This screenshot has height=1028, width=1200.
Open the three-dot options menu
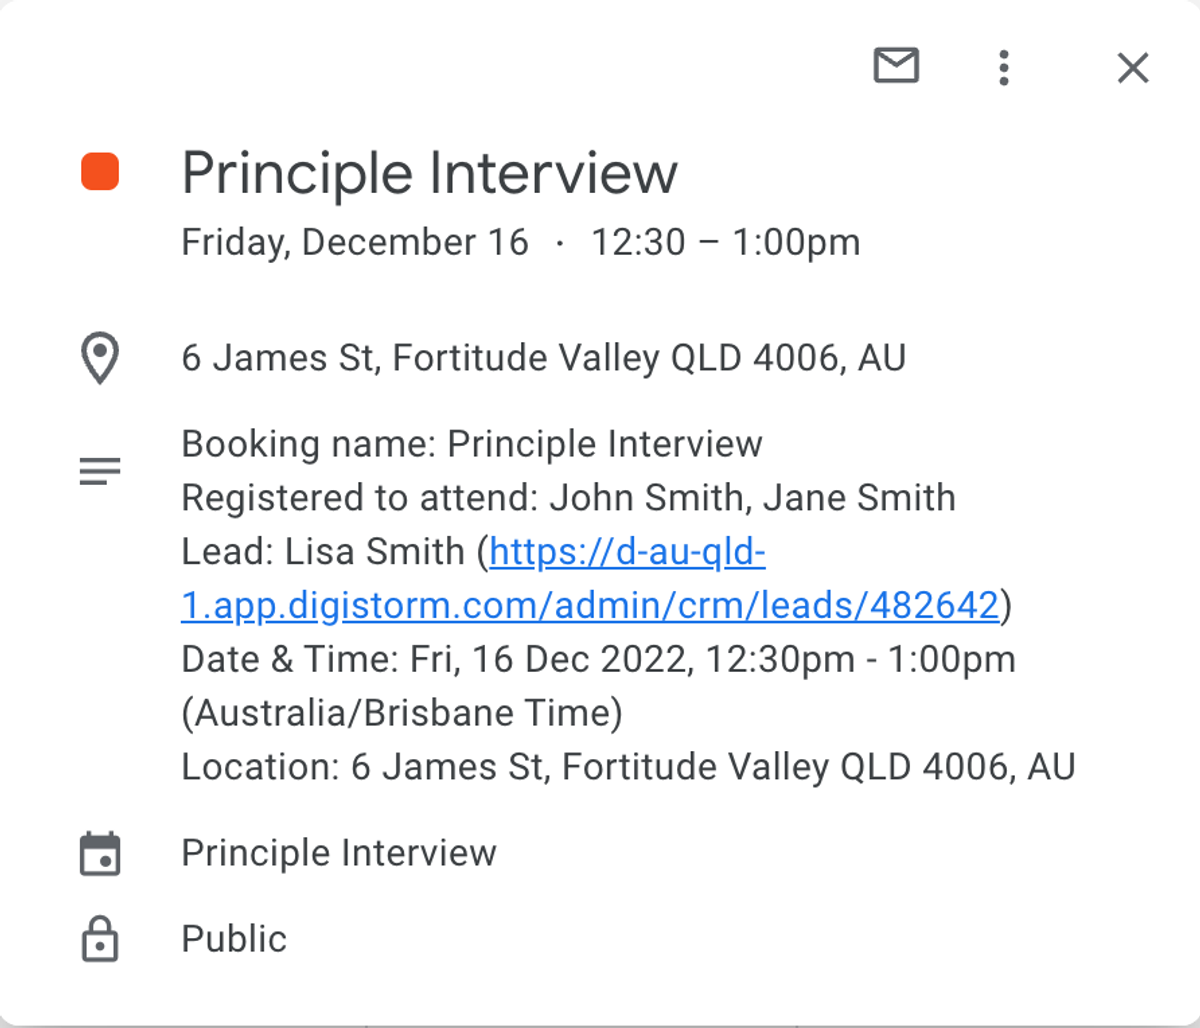(1004, 68)
